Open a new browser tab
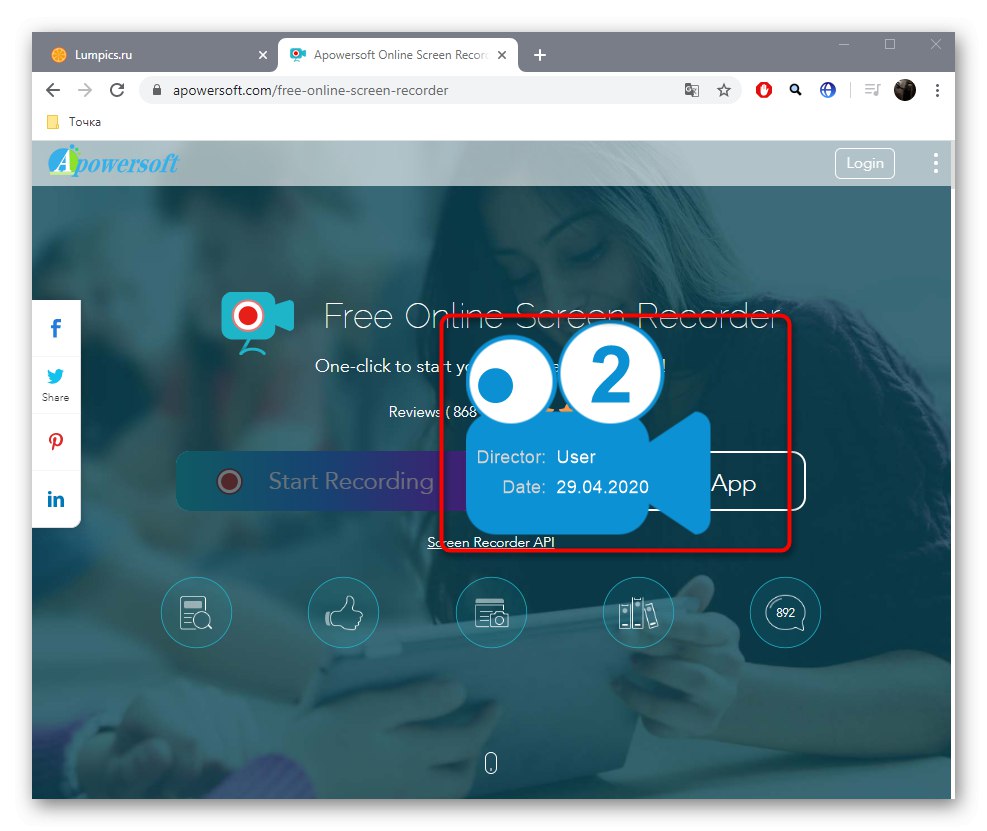987x831 pixels. [x=539, y=55]
